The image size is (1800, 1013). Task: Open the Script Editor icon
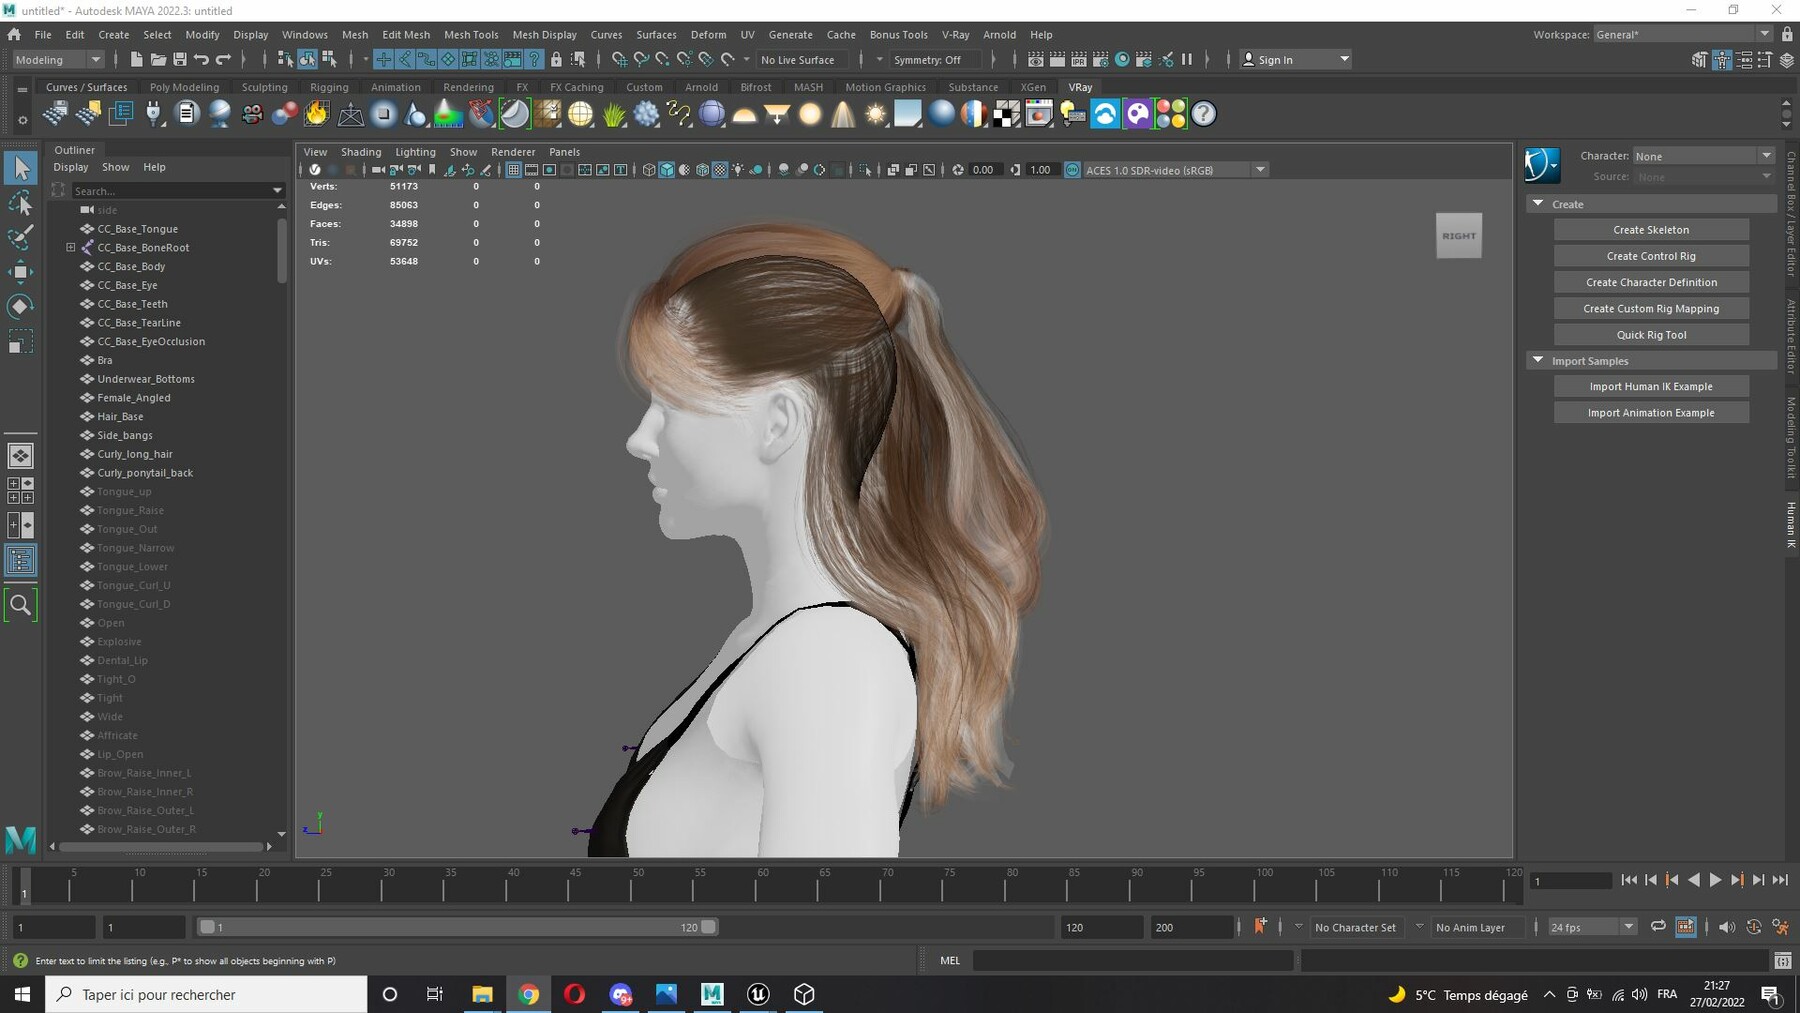coord(1783,960)
